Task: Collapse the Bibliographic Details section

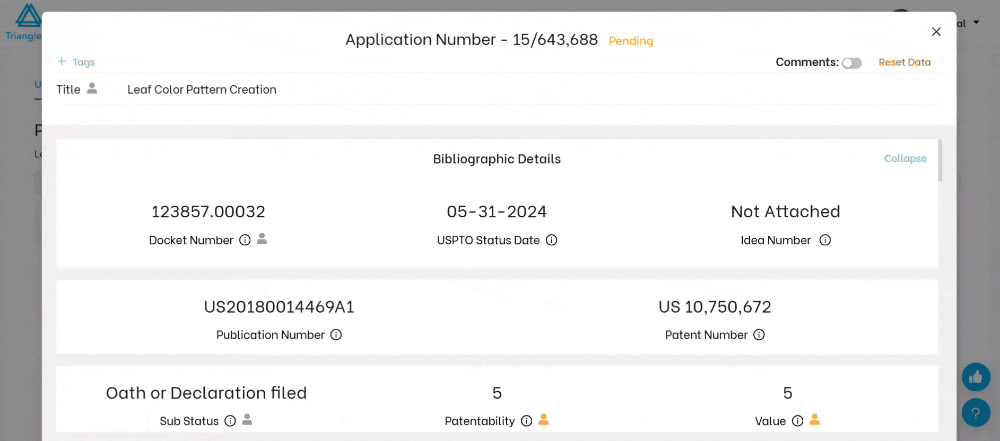Action: pos(905,159)
